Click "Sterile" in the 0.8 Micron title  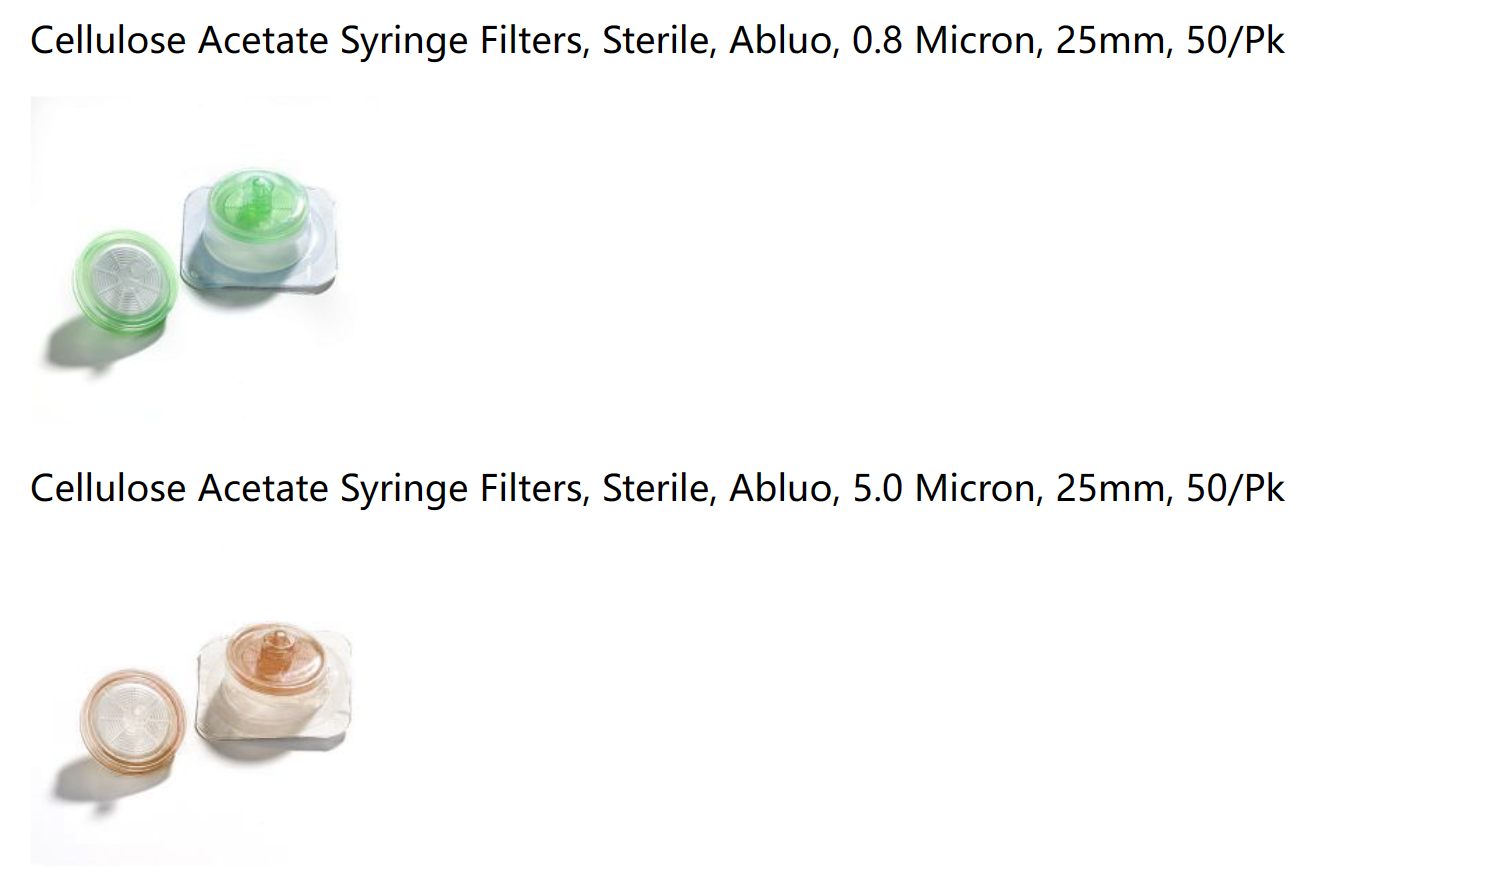655,41
